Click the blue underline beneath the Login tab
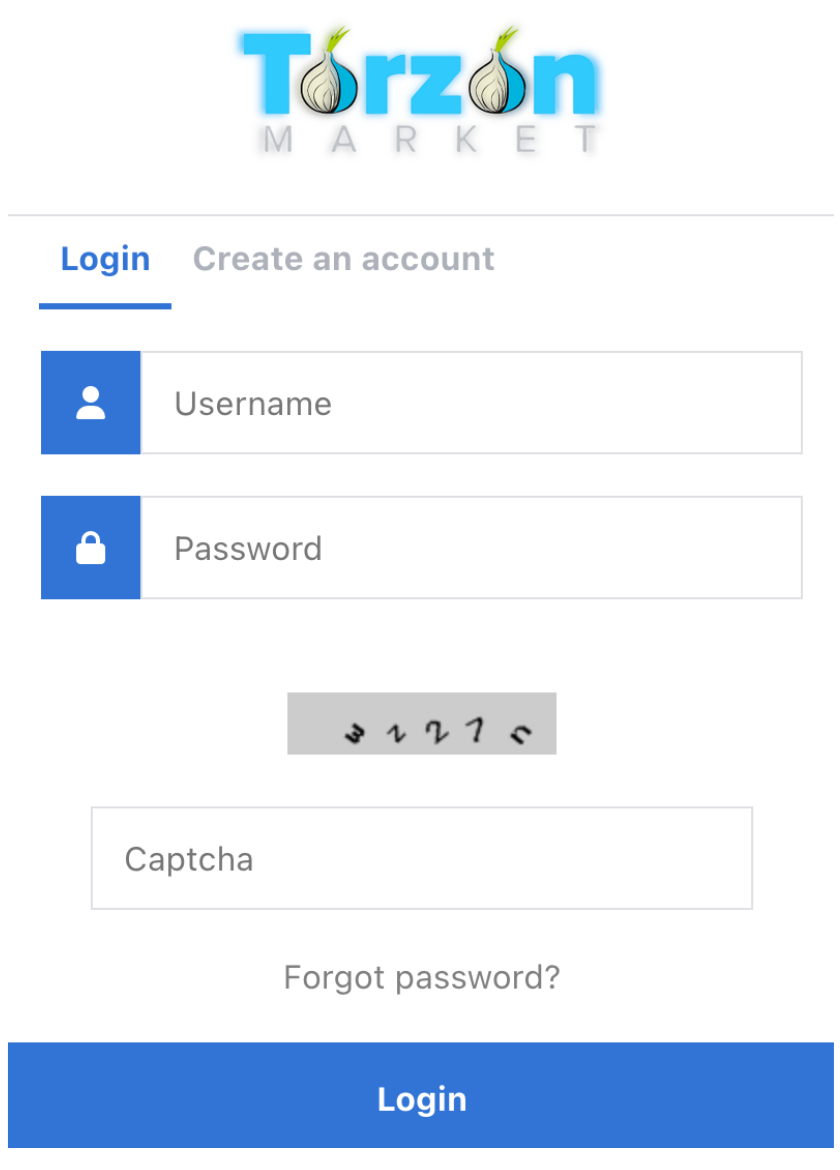Screen dimensions: 840x1170 click(104, 306)
